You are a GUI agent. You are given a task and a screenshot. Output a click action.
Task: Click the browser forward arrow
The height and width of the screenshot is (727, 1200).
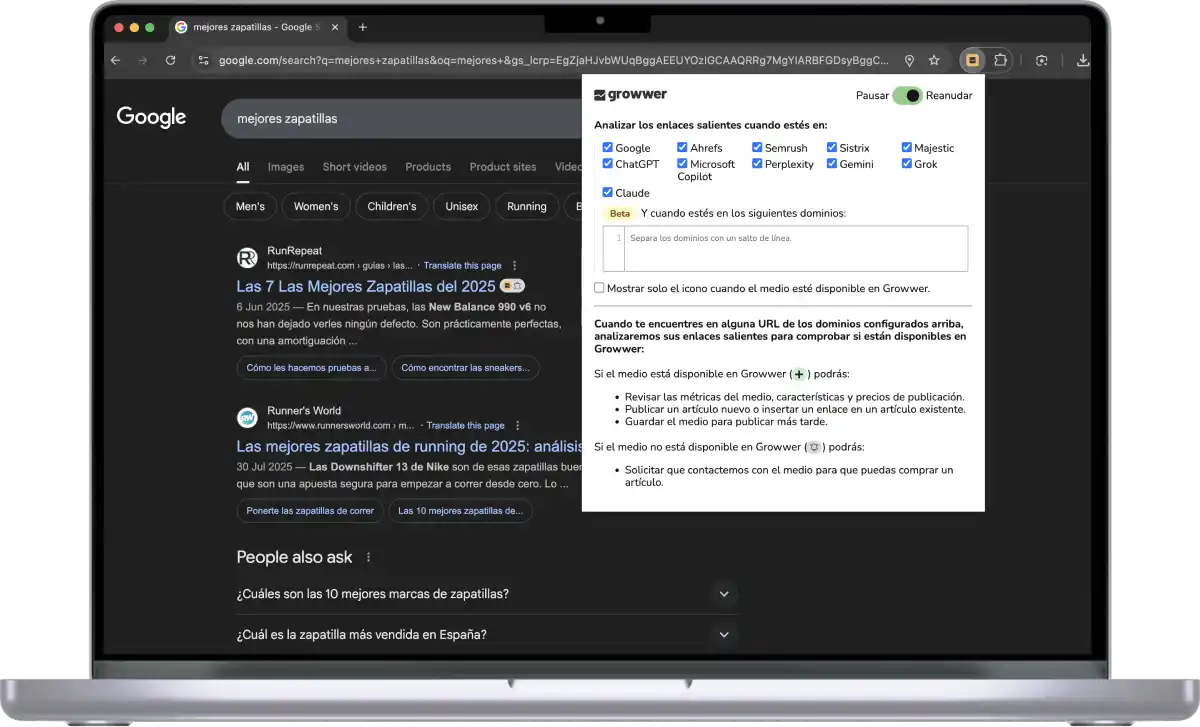pyautogui.click(x=143, y=60)
